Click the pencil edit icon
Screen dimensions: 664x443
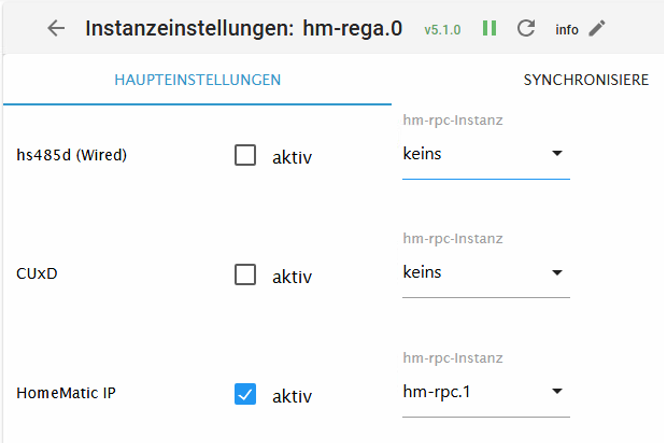tap(597, 28)
